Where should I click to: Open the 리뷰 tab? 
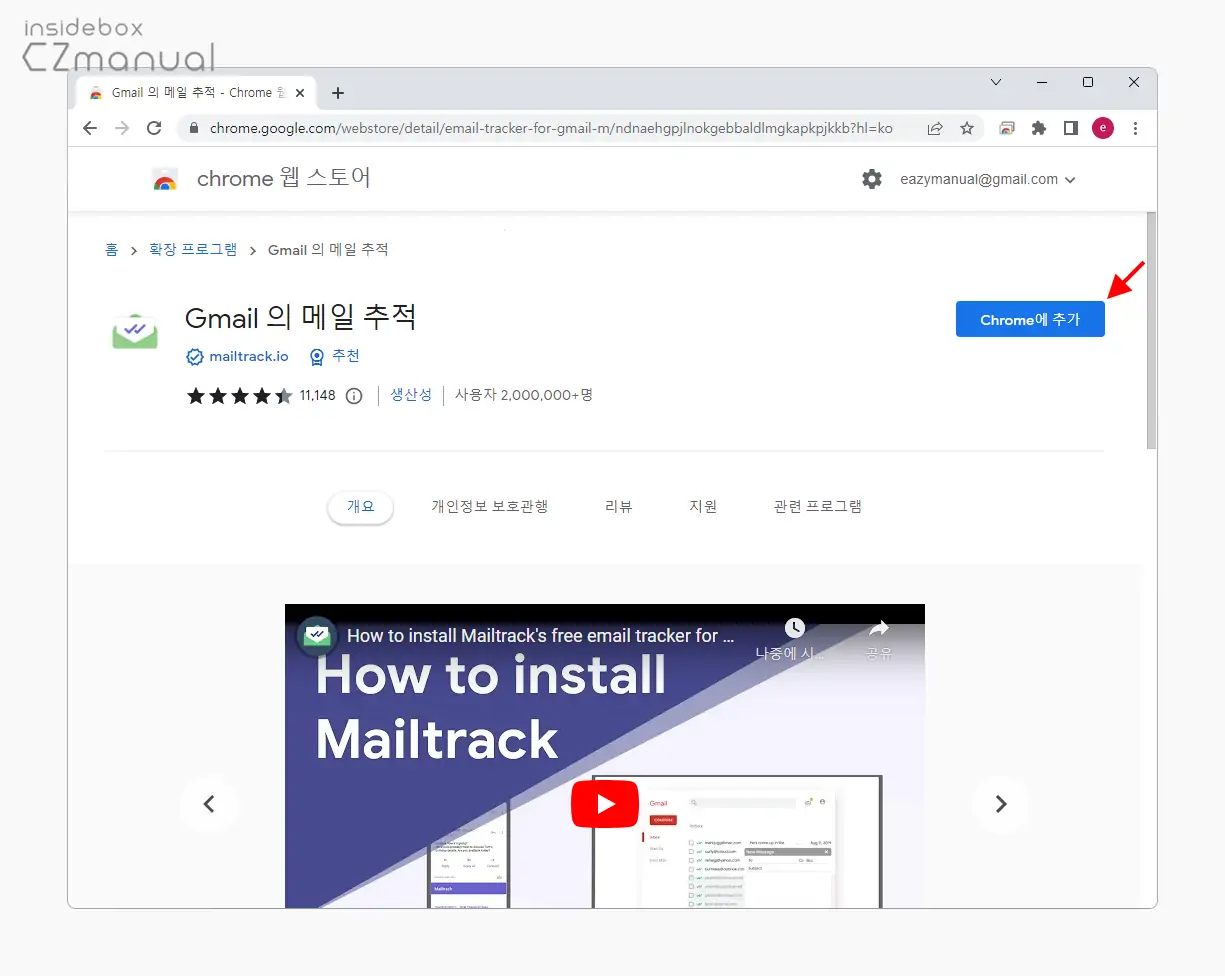coord(619,507)
